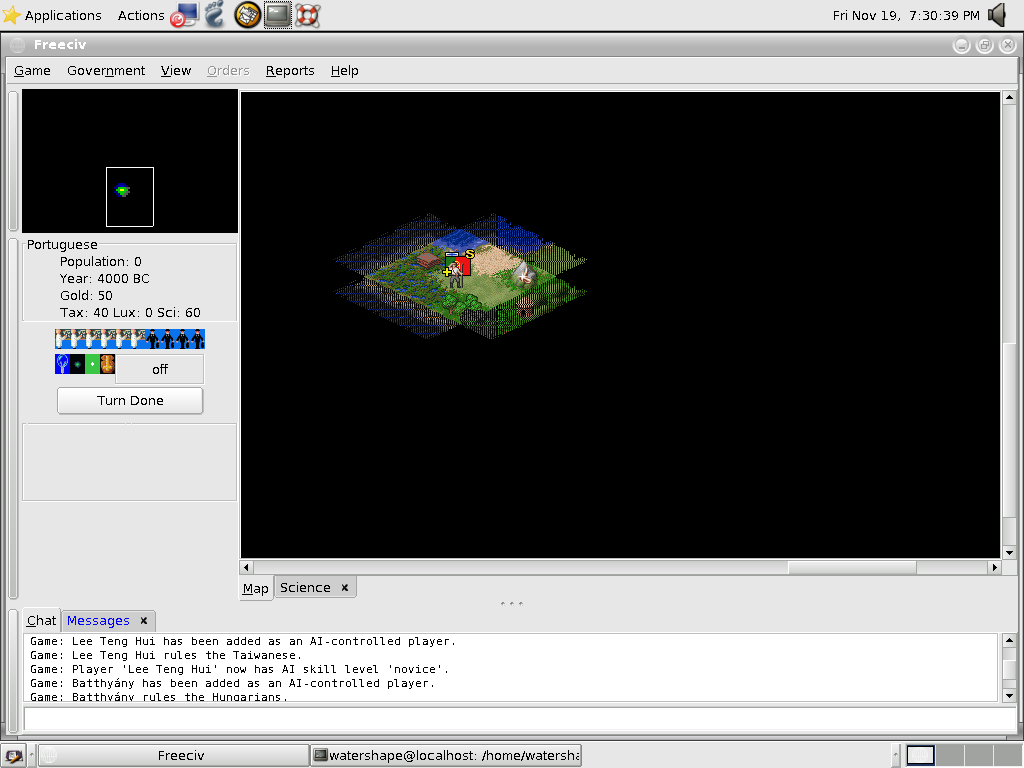
Task: Close the Science tab
Action: tap(345, 588)
